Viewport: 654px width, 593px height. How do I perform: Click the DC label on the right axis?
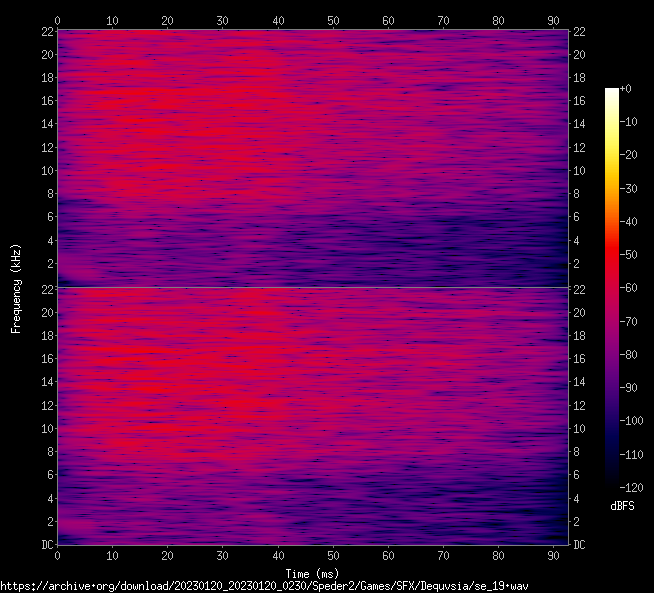[579, 544]
